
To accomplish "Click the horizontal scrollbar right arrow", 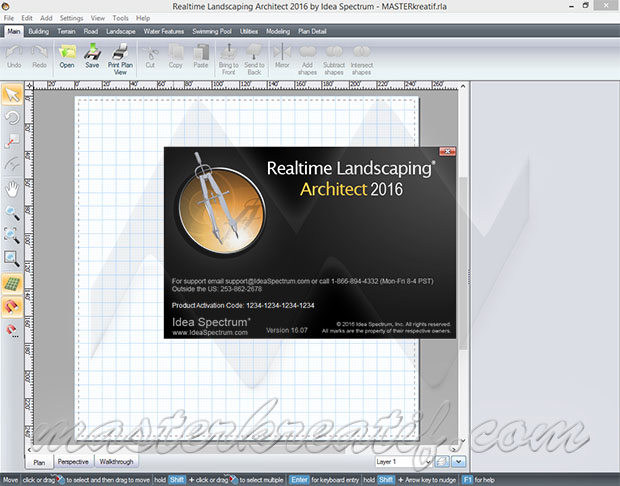I will tap(454, 449).
